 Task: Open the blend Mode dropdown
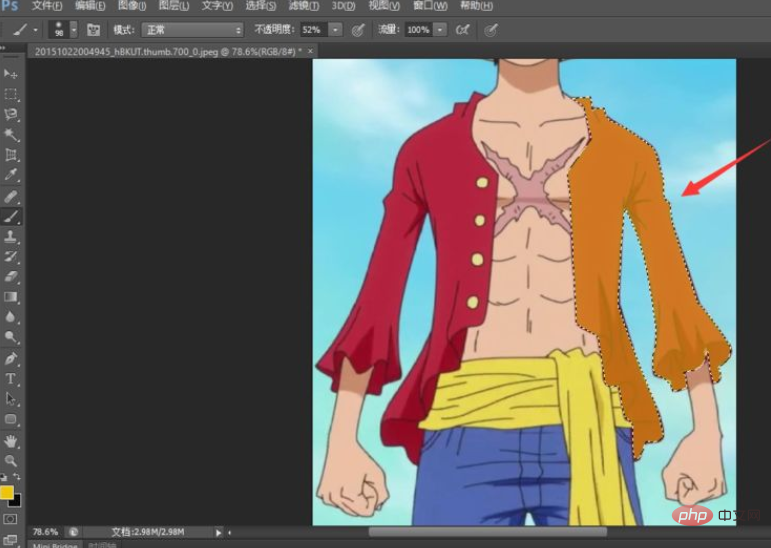coord(193,30)
